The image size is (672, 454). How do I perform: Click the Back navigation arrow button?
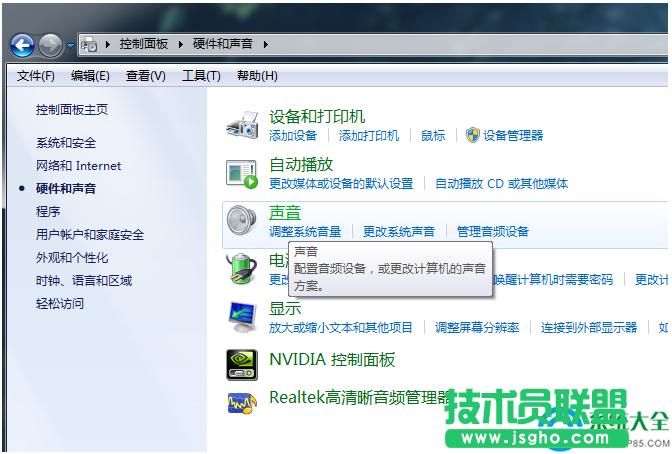click(x=22, y=45)
